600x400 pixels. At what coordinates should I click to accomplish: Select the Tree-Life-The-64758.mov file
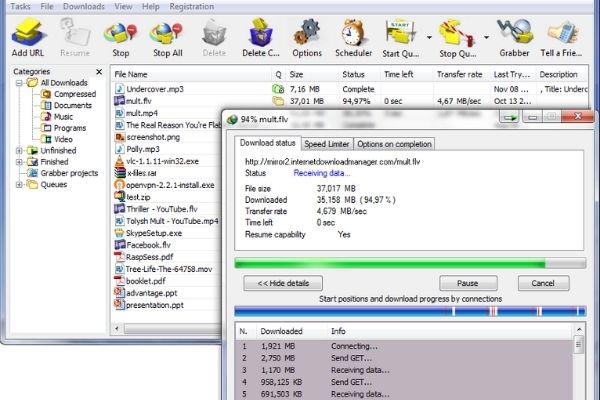click(168, 269)
